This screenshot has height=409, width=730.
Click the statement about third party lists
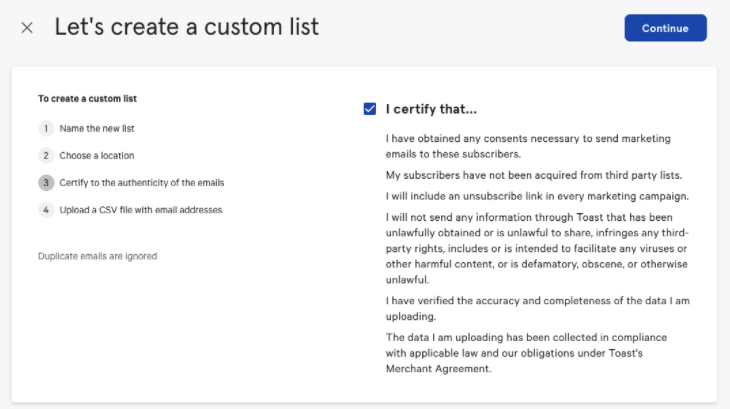[x=534, y=175]
